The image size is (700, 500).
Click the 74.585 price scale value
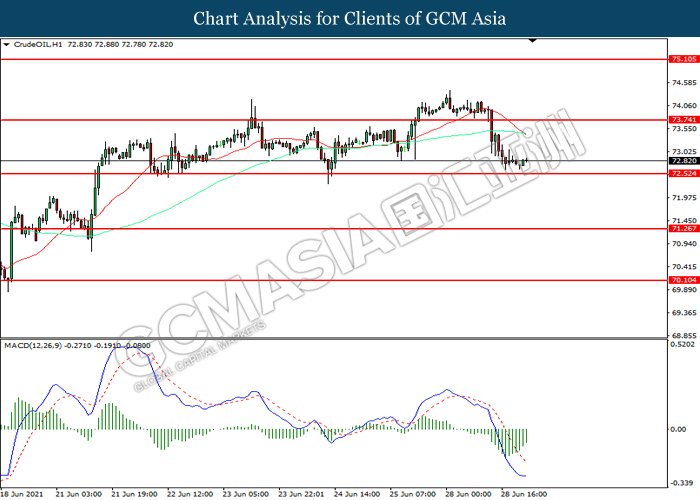[x=684, y=83]
